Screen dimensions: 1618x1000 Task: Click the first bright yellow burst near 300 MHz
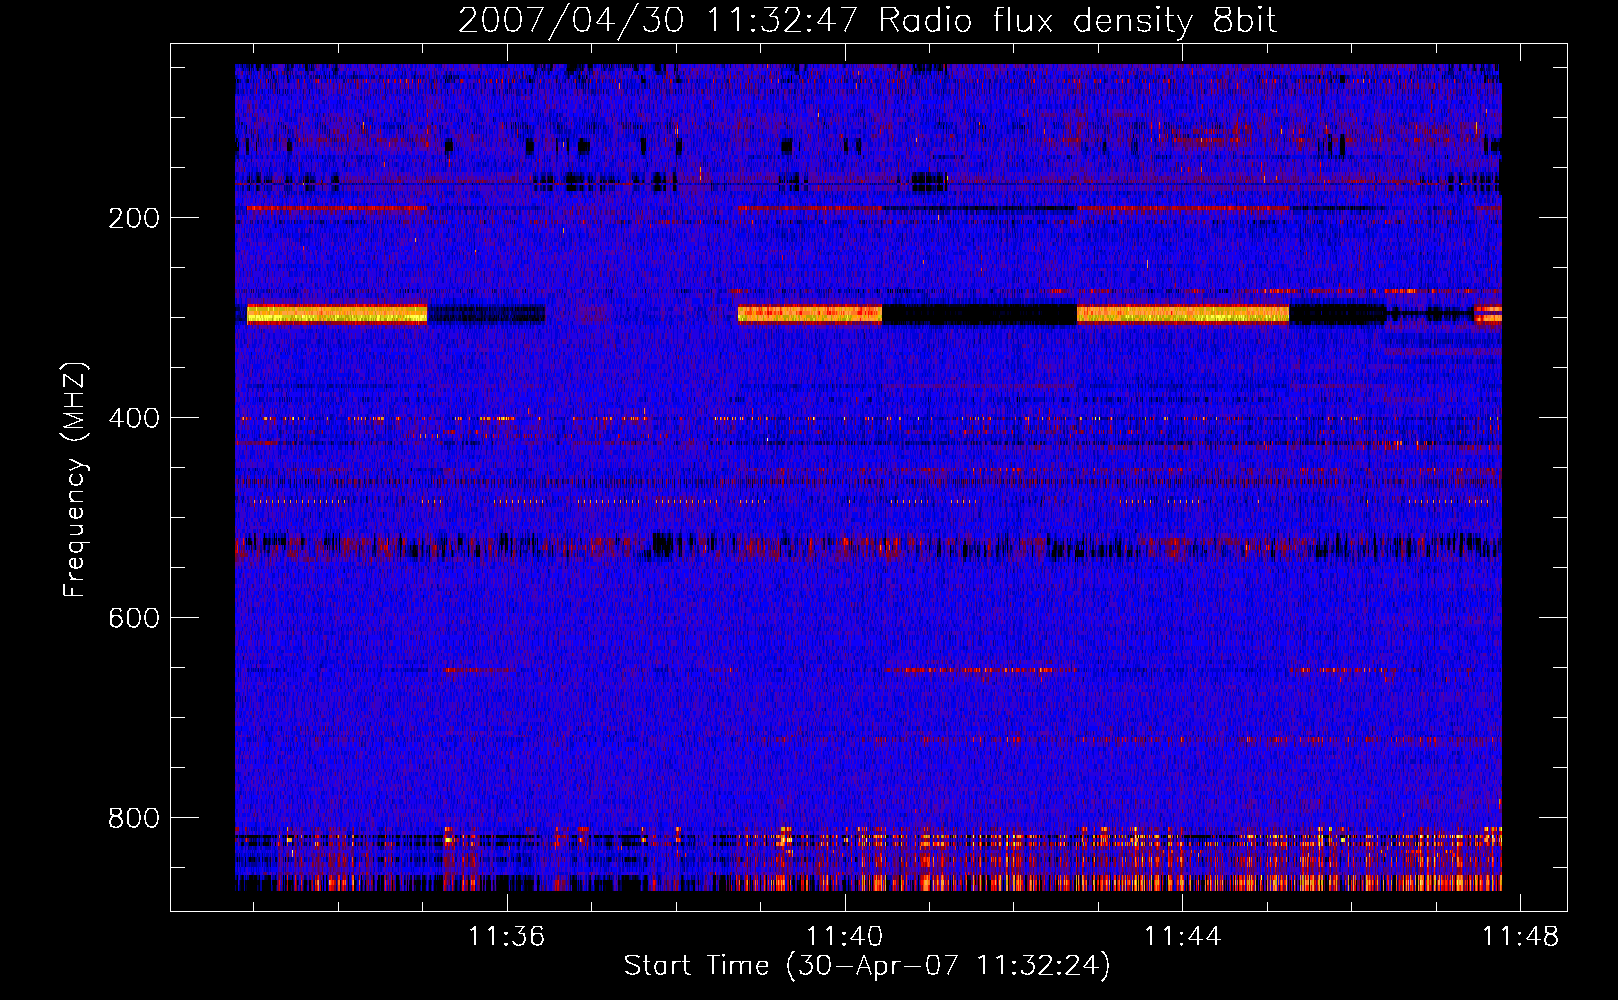coord(337,315)
